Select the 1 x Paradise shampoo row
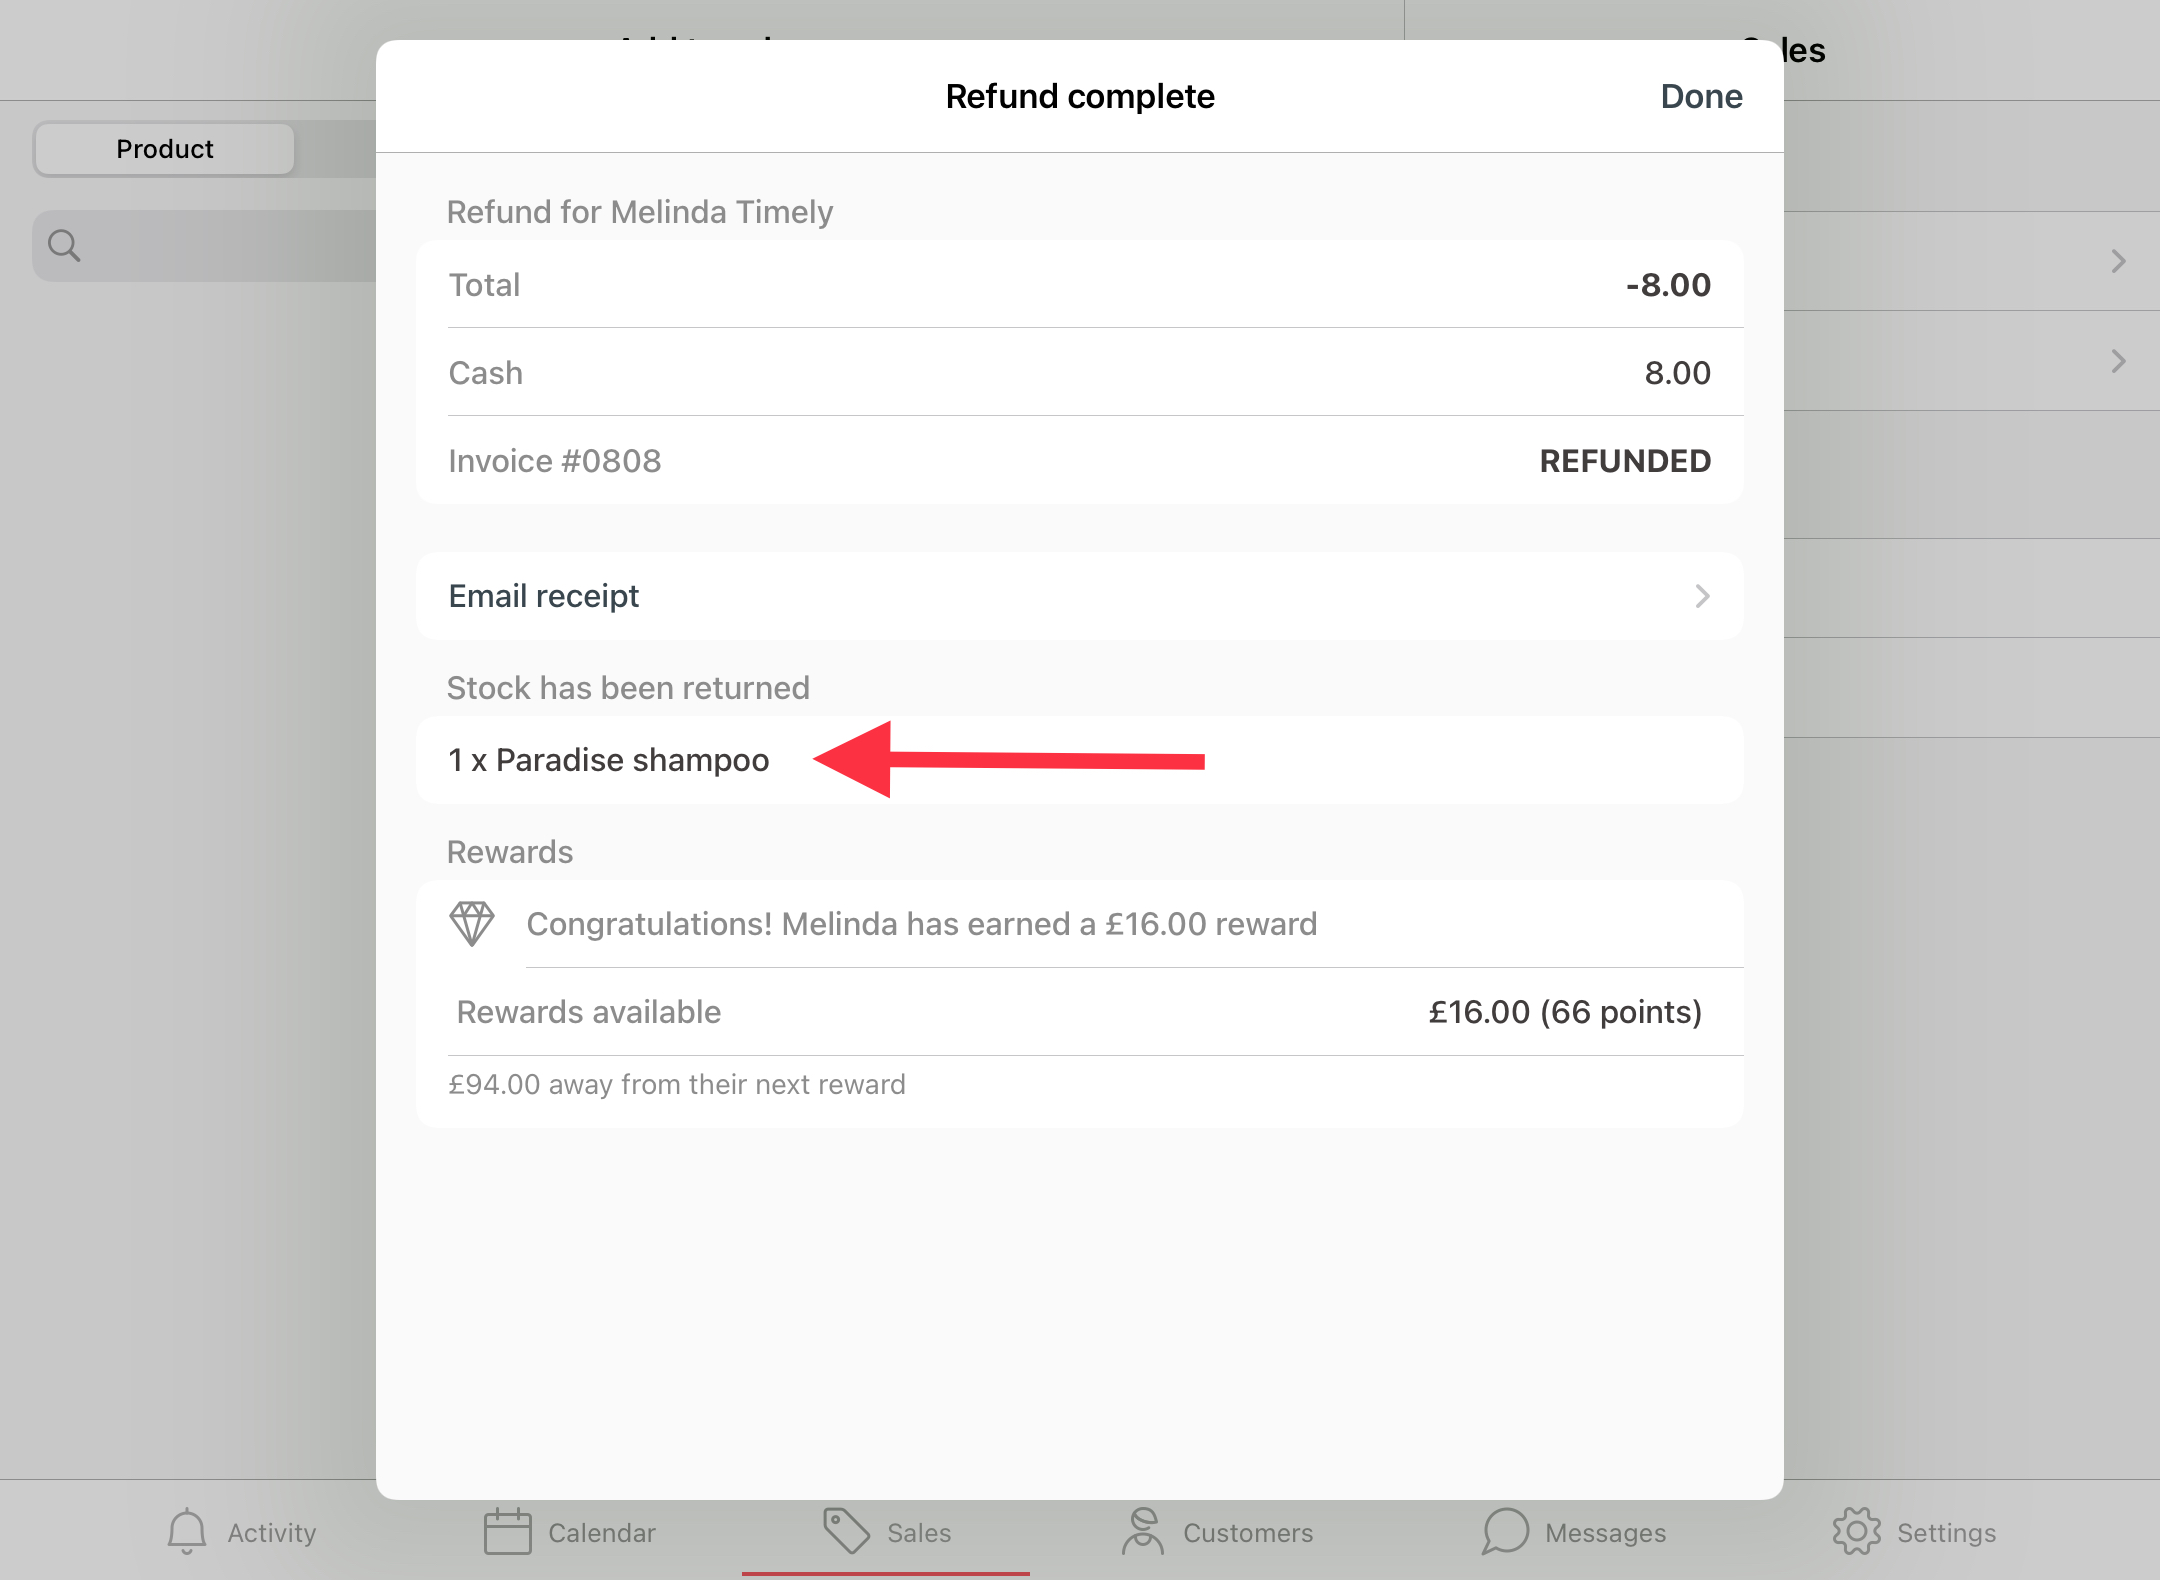2160x1580 pixels. click(1079, 760)
